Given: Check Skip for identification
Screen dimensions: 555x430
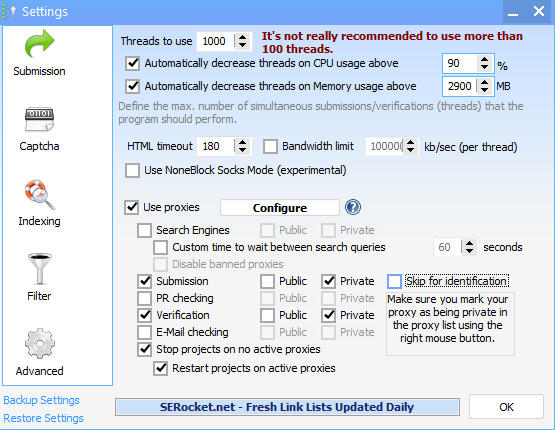Looking at the screenshot, I should point(394,281).
